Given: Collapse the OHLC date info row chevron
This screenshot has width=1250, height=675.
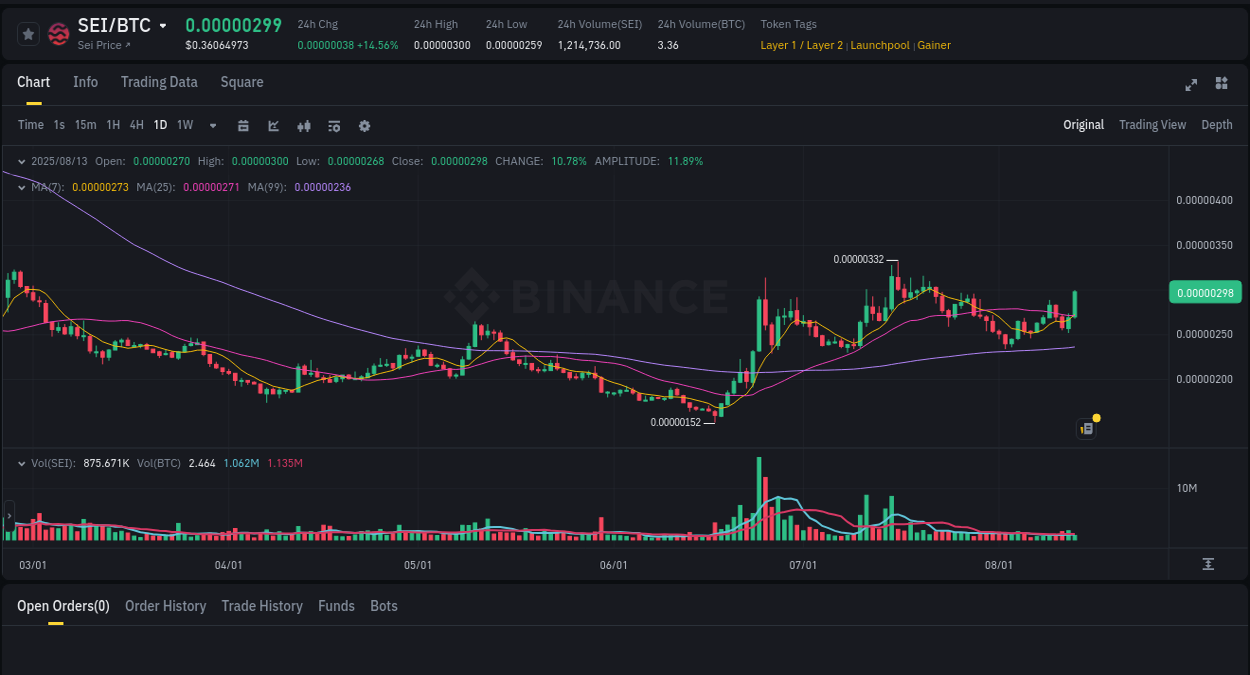Looking at the screenshot, I should click(x=21, y=161).
